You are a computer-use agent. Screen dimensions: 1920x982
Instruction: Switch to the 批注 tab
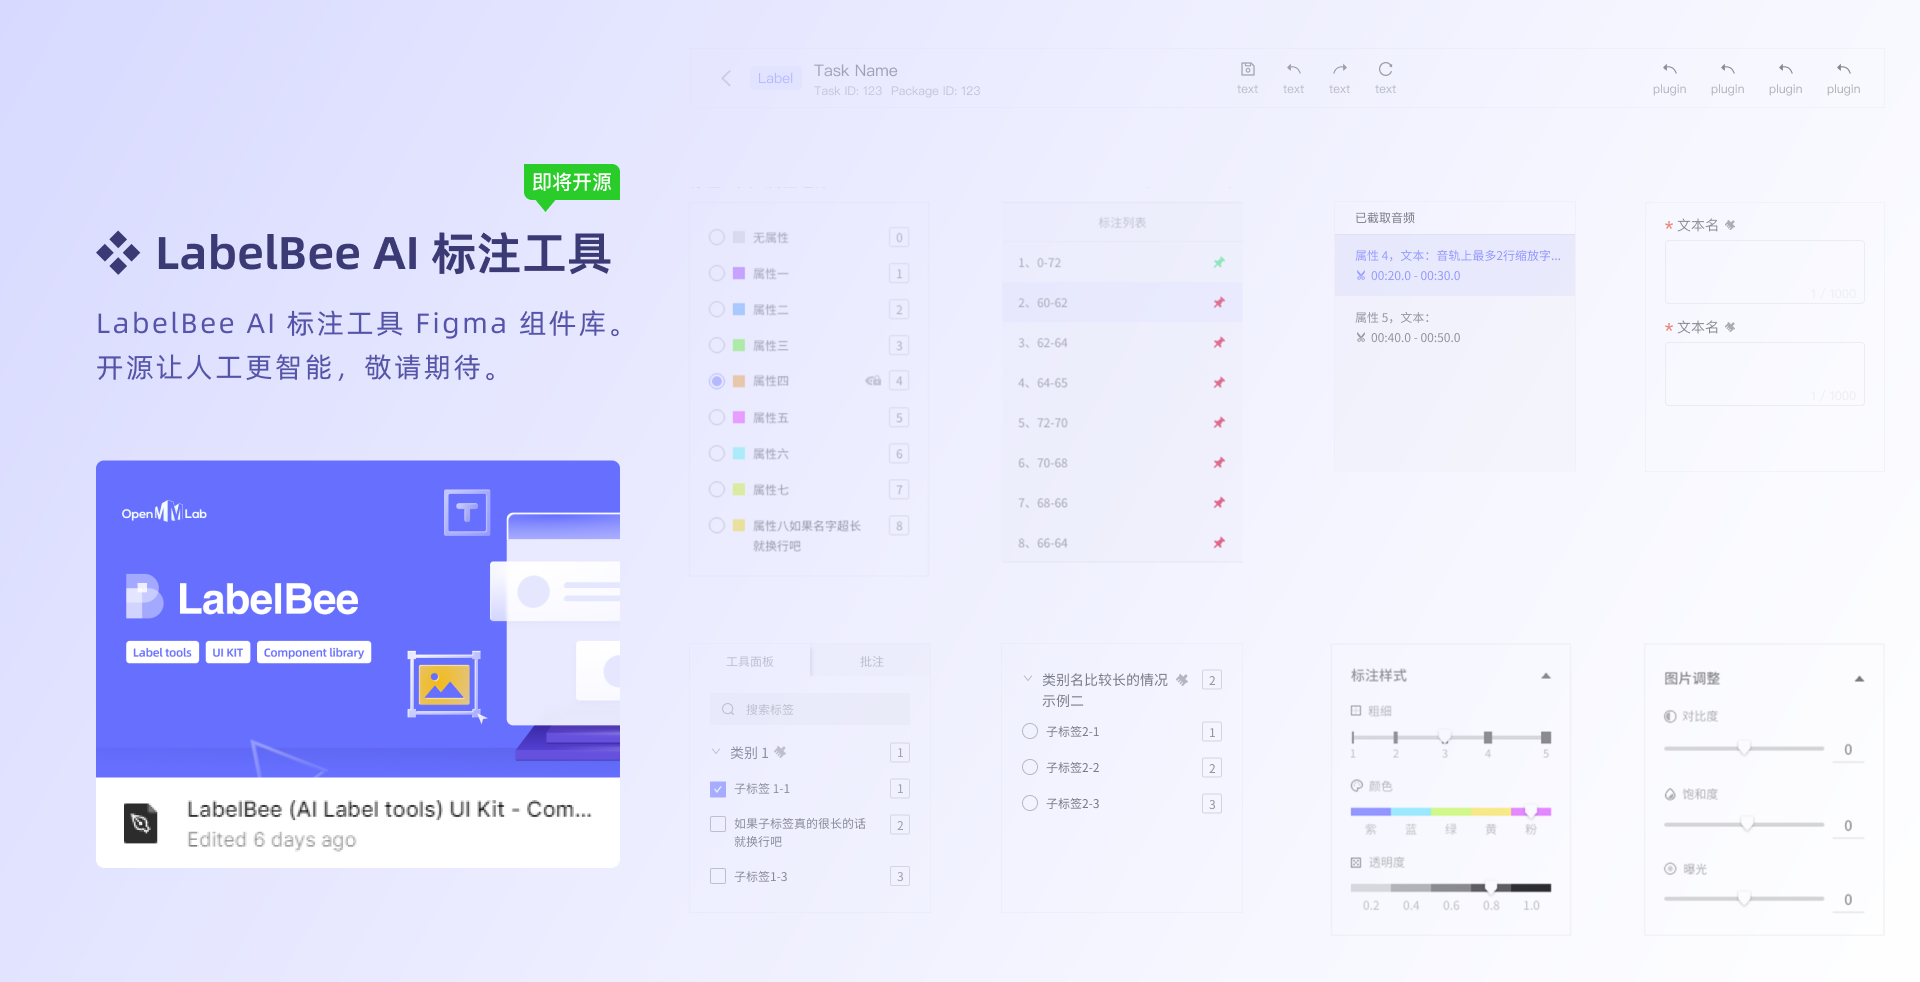pyautogui.click(x=872, y=662)
